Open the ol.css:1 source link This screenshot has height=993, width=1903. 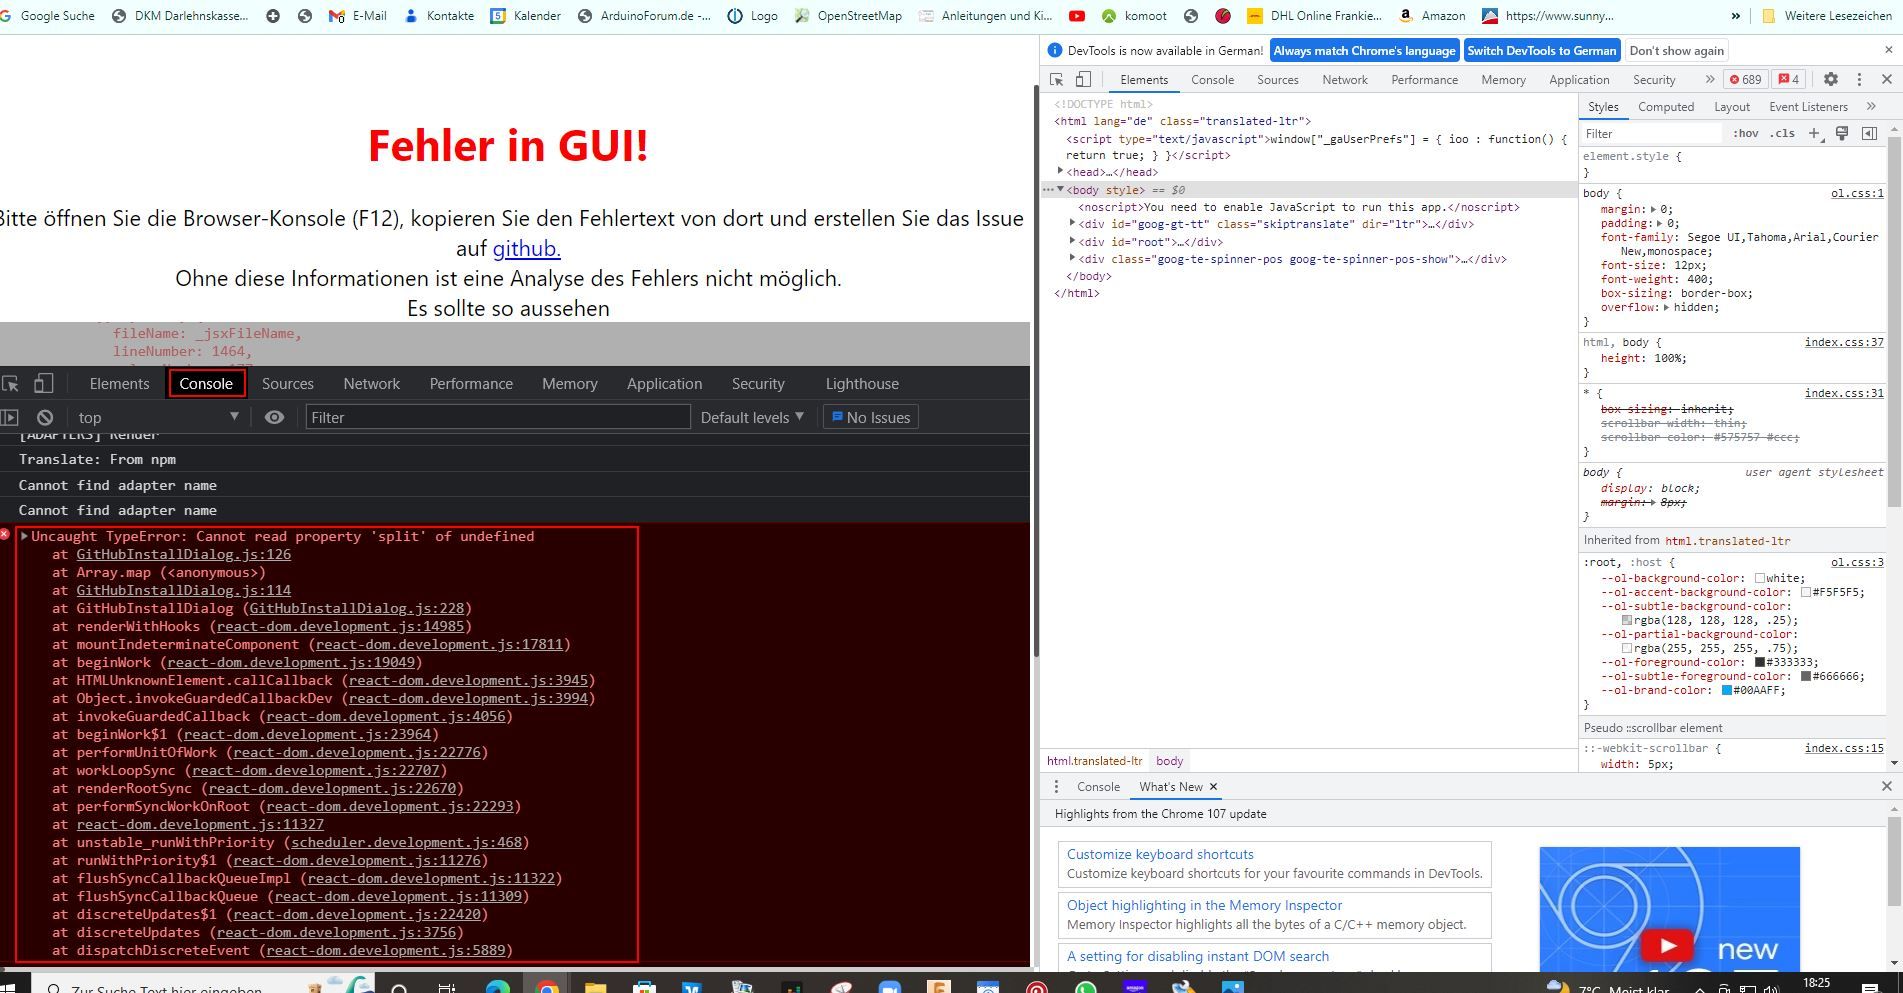click(x=1857, y=194)
